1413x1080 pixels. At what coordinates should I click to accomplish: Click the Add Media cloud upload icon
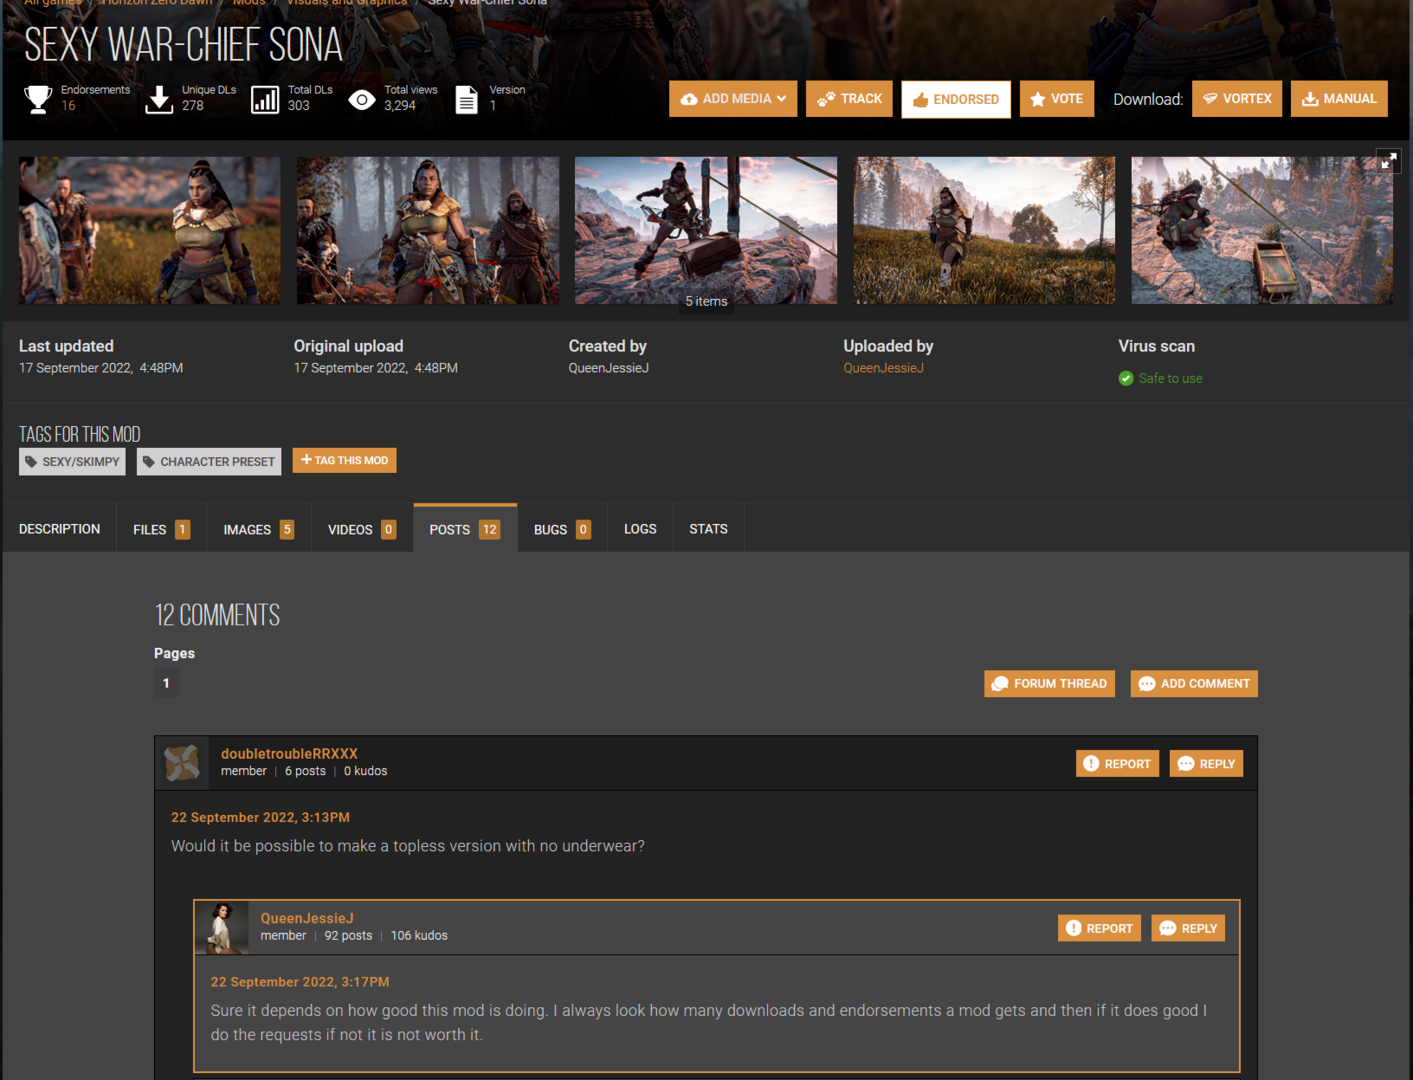click(689, 99)
